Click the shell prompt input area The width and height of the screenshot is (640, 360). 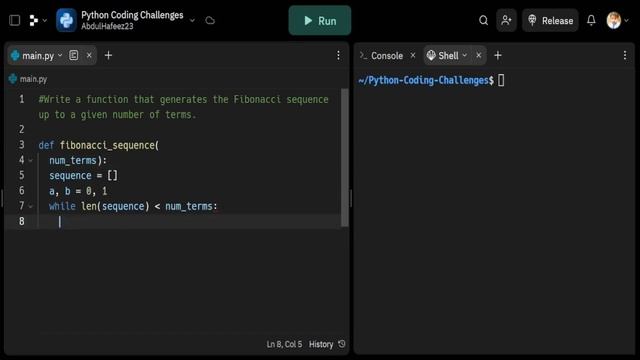[x=501, y=80]
